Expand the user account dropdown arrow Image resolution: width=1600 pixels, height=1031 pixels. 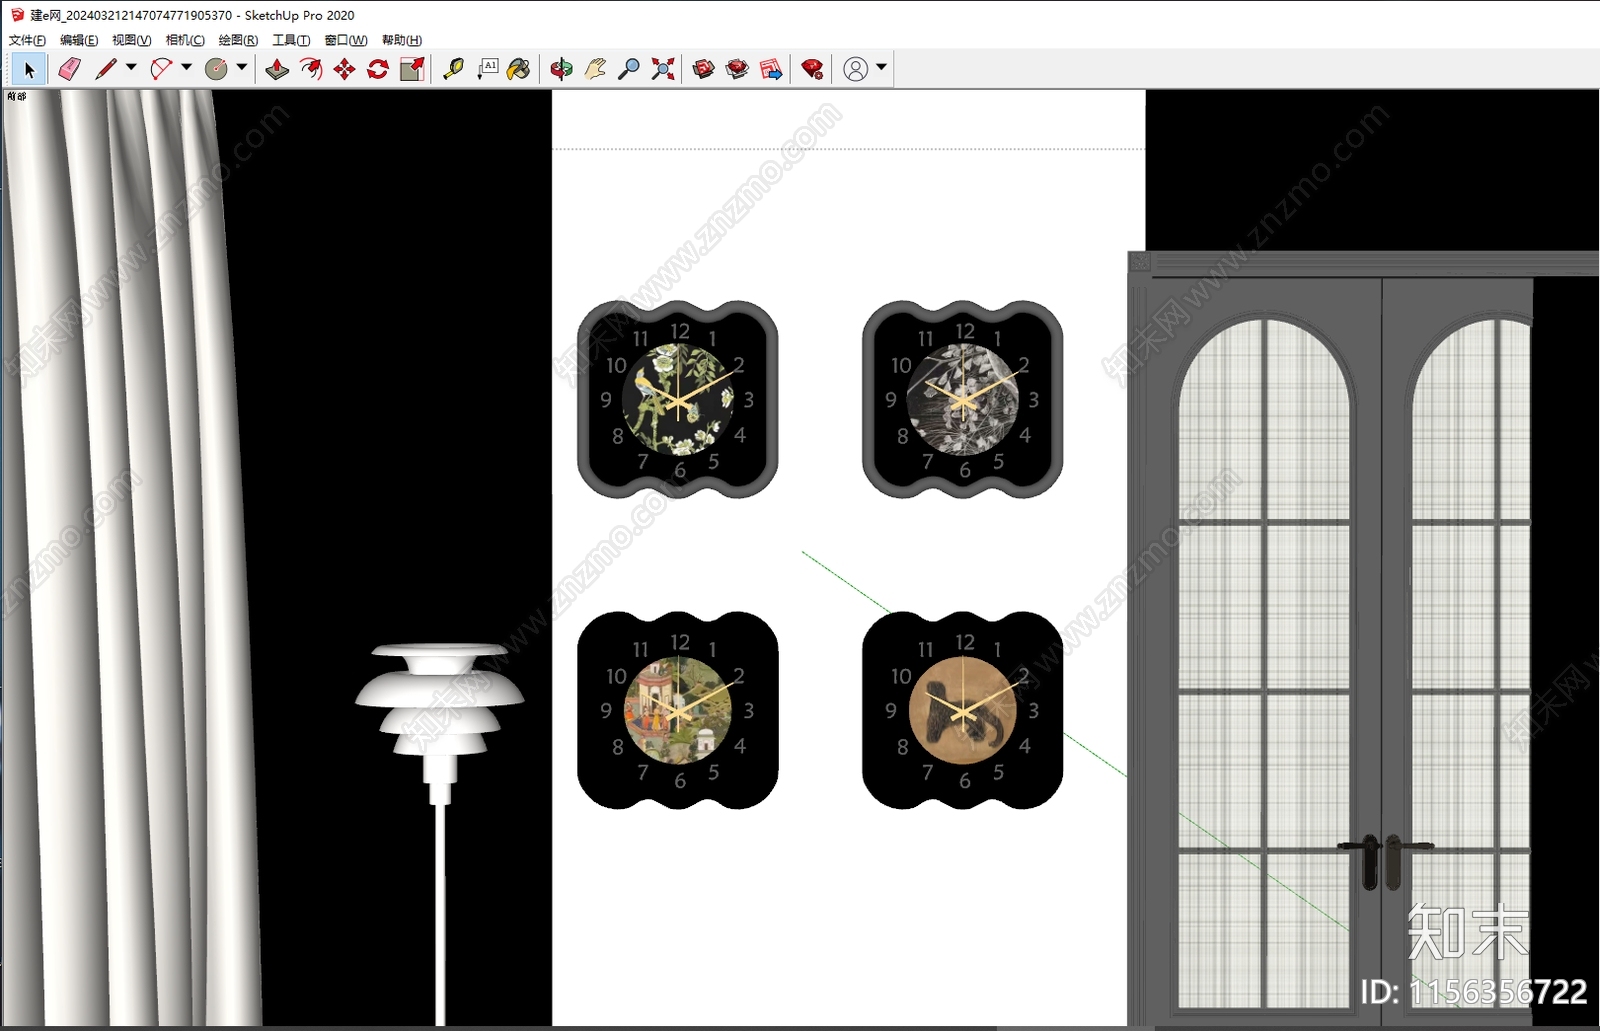click(x=881, y=68)
